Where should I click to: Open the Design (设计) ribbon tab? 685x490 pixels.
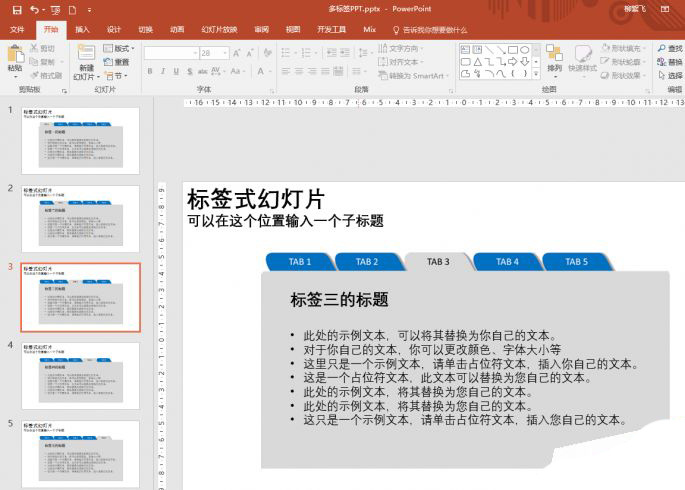[114, 30]
